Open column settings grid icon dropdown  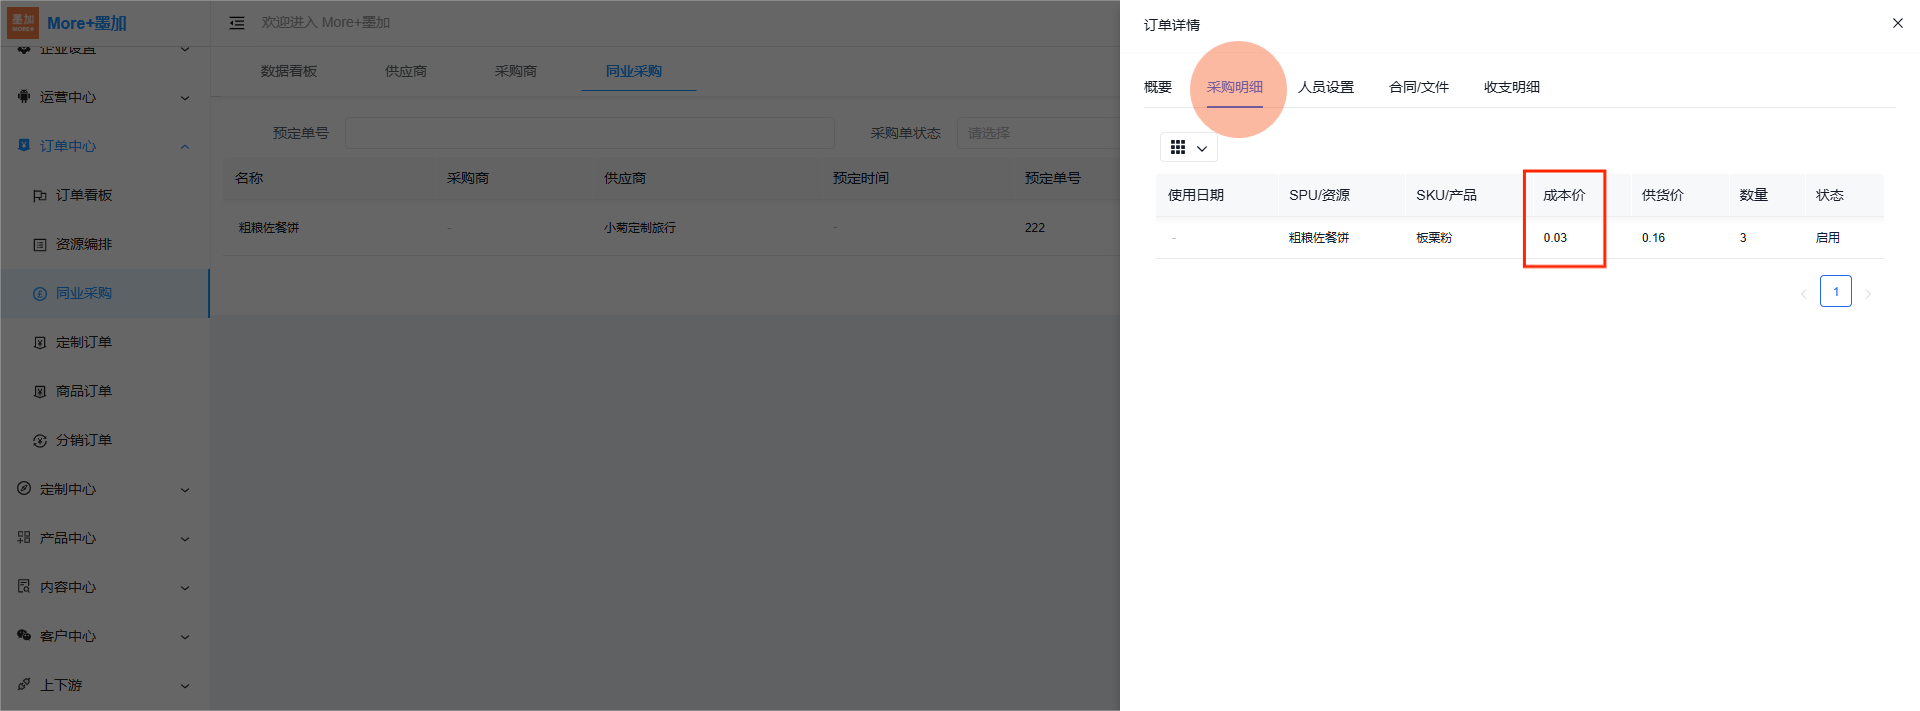[1188, 148]
